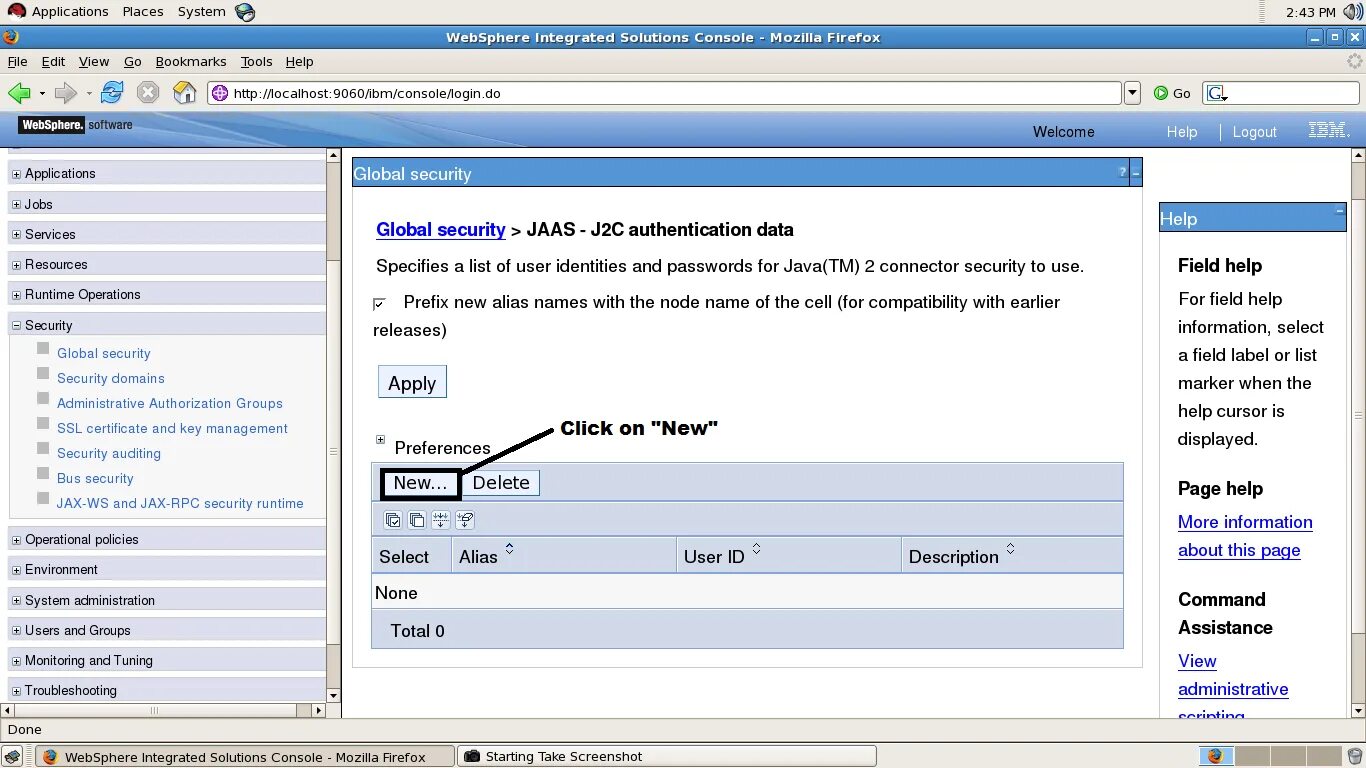The height and width of the screenshot is (768, 1366).
Task: Click the Global security bullet icon
Action: click(x=43, y=348)
